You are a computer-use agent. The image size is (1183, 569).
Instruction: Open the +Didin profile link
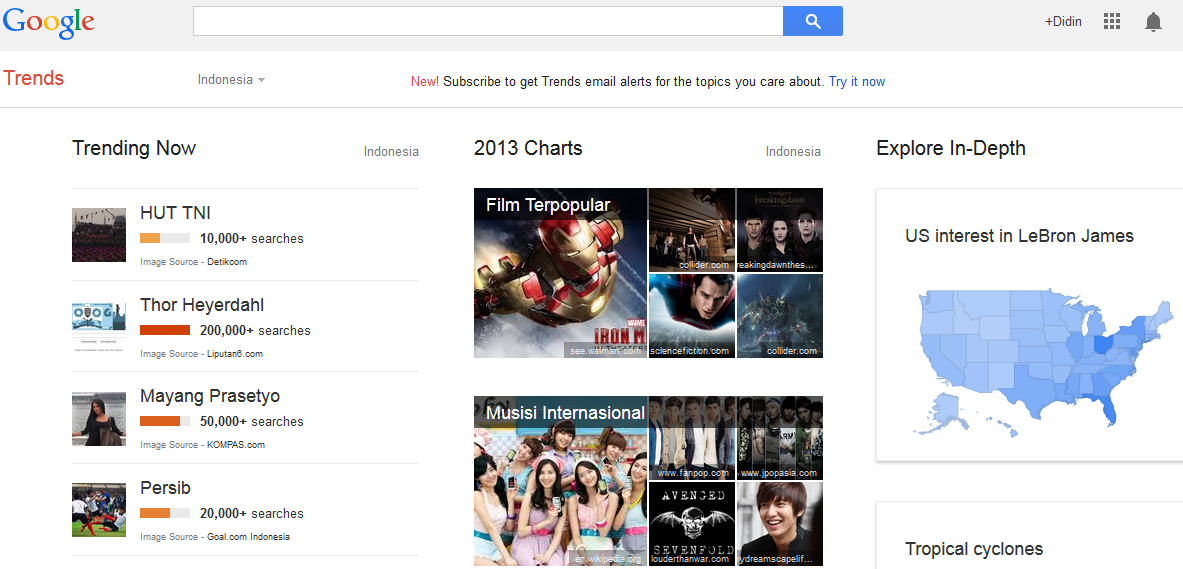1063,22
